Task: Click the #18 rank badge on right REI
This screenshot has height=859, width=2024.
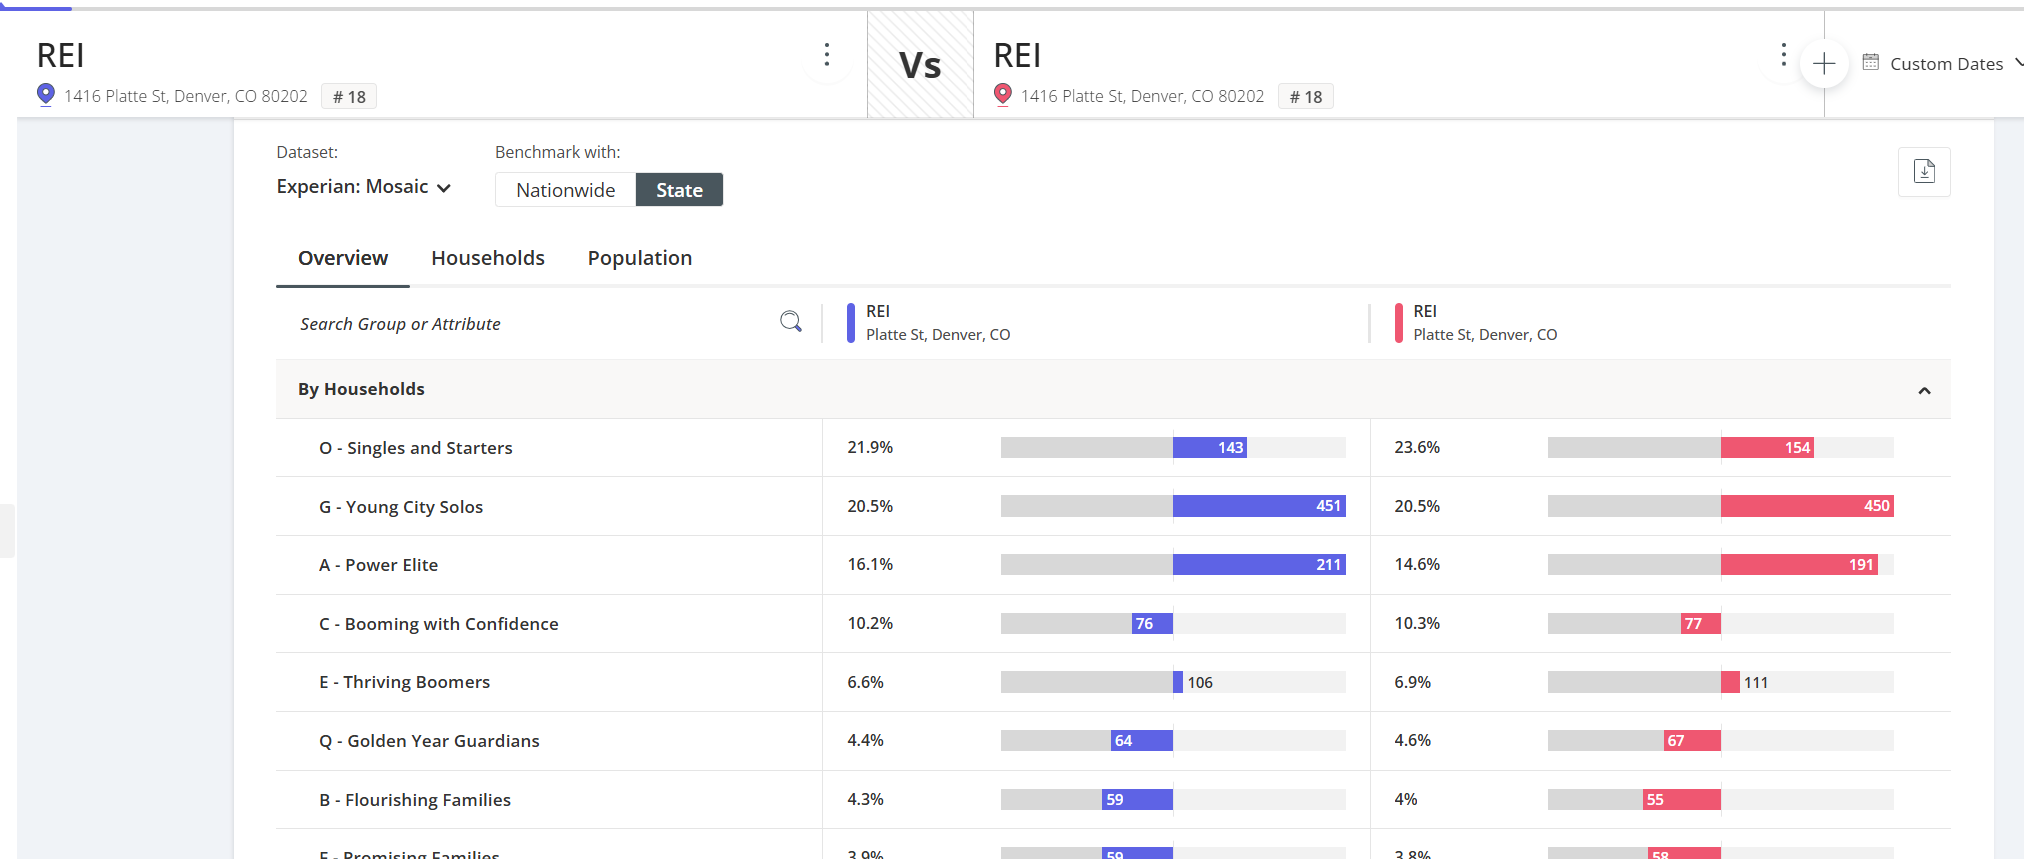Action: [1306, 97]
